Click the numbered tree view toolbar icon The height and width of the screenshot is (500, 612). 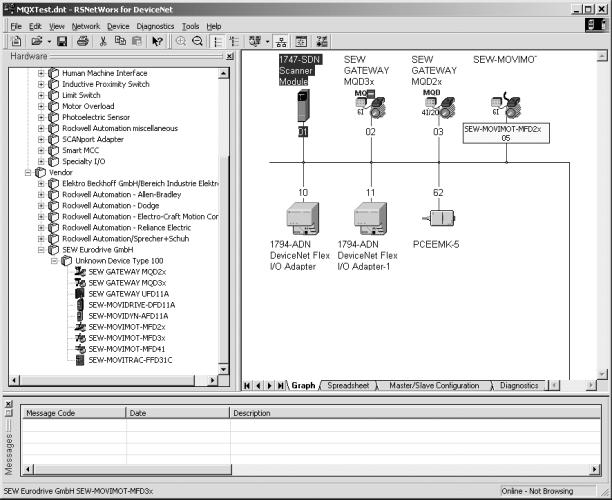234,41
